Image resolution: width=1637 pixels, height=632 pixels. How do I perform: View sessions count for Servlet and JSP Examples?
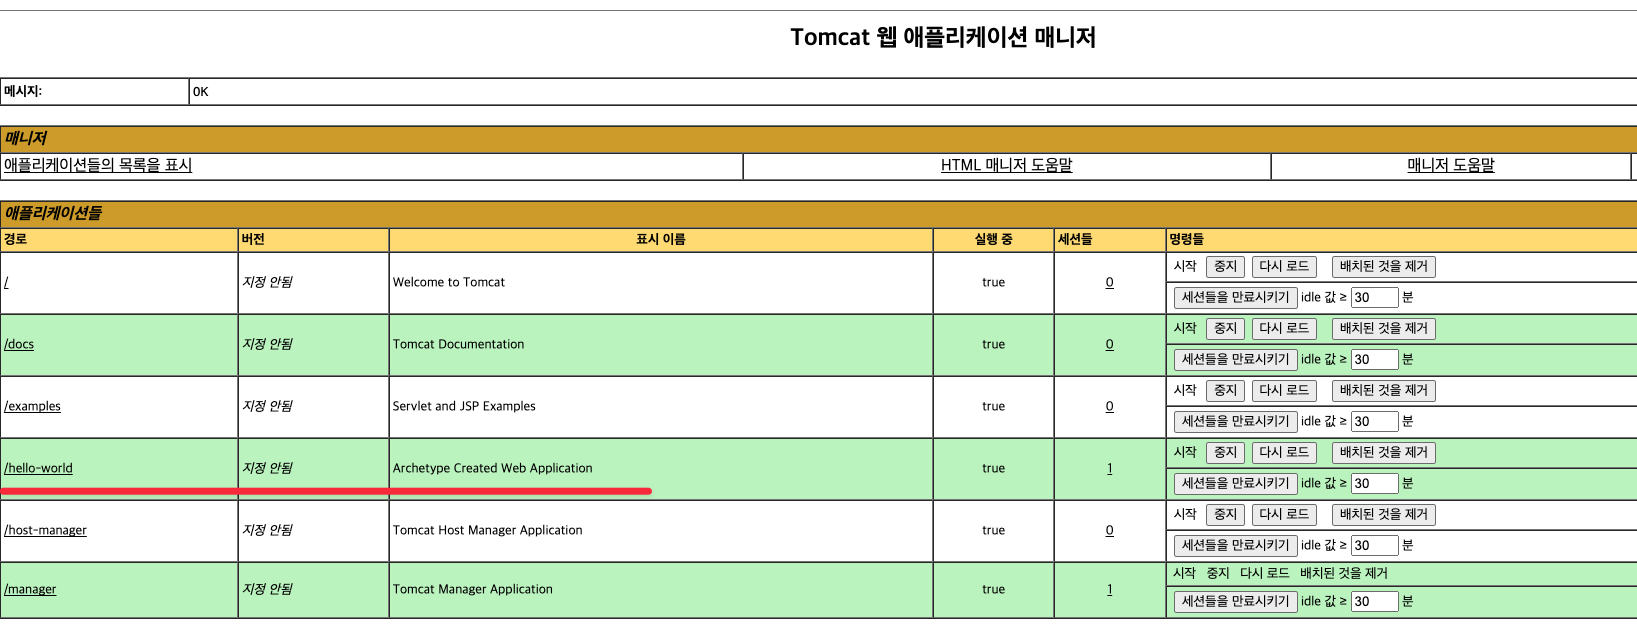tap(1109, 406)
